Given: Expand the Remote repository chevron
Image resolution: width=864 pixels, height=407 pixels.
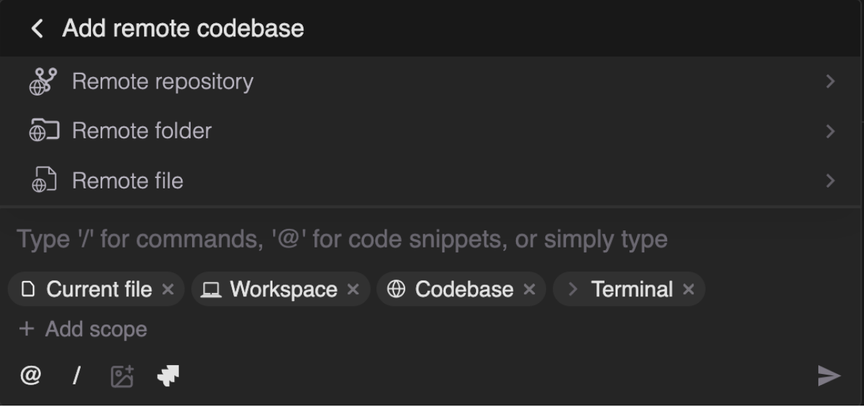Looking at the screenshot, I should coord(830,82).
